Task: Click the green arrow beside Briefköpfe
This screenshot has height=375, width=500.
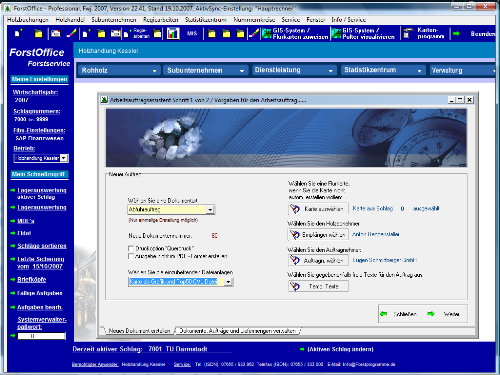Action: pos(13,279)
